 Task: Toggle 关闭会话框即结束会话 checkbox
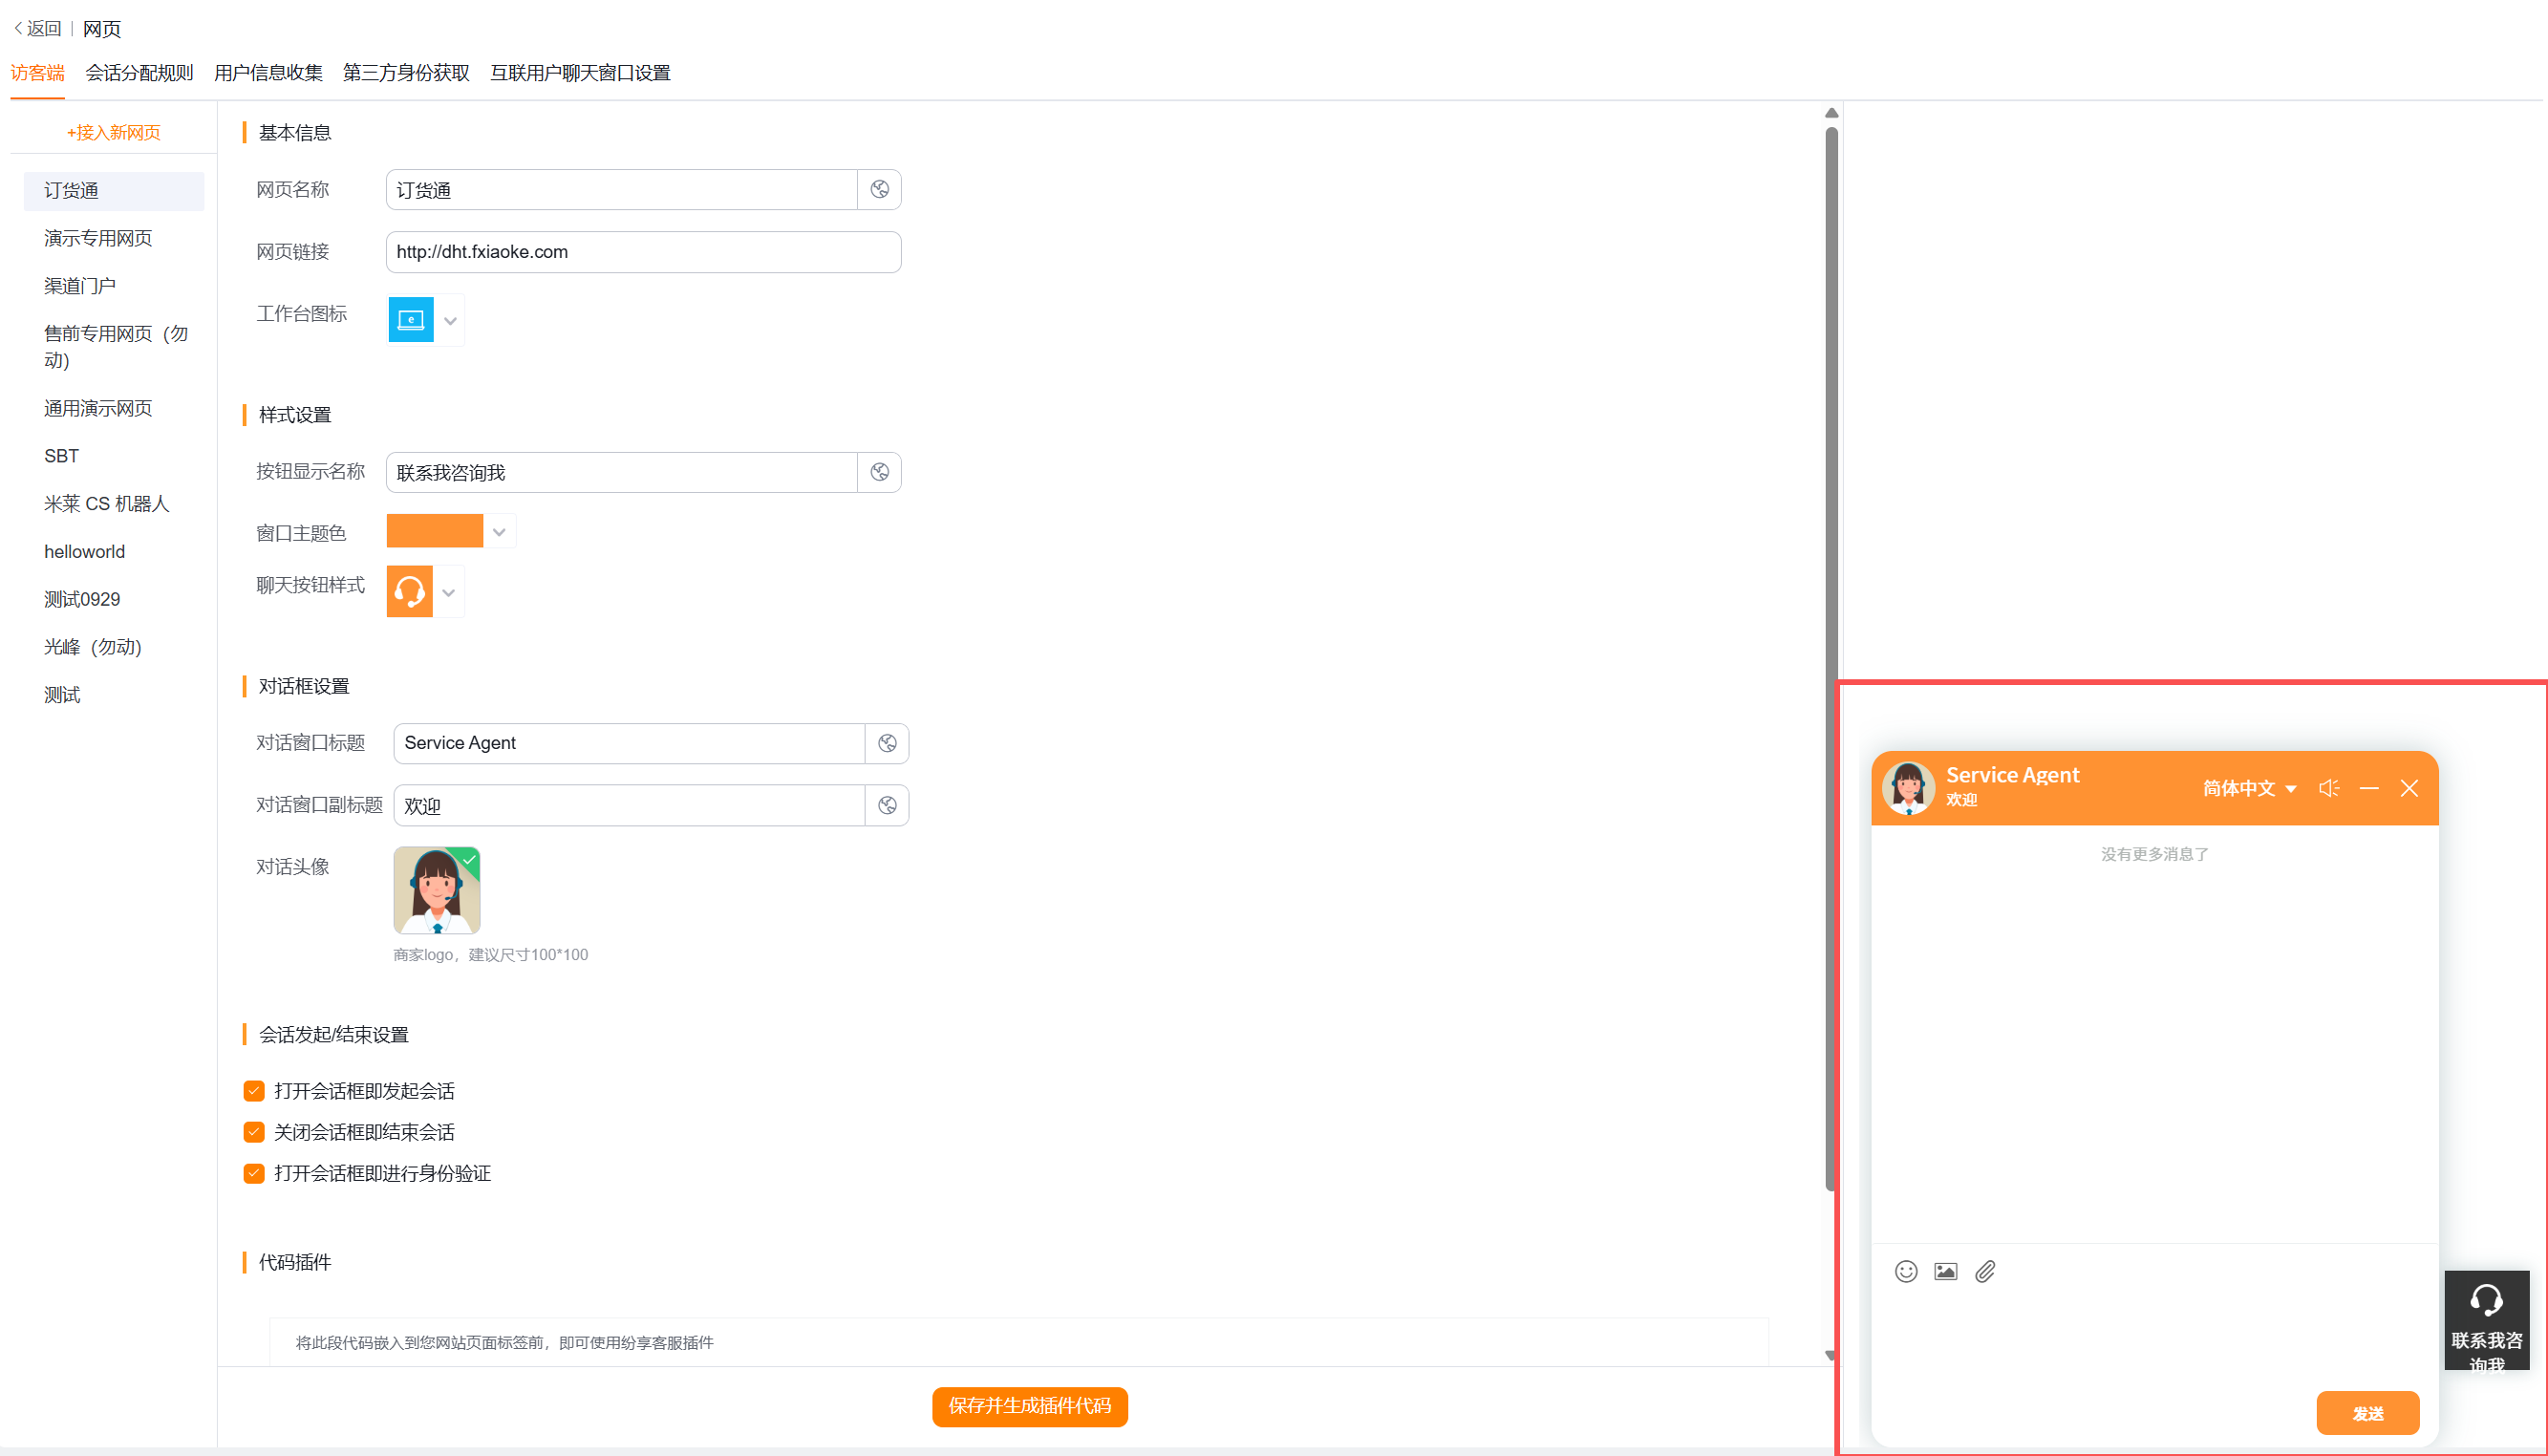pos(254,1132)
